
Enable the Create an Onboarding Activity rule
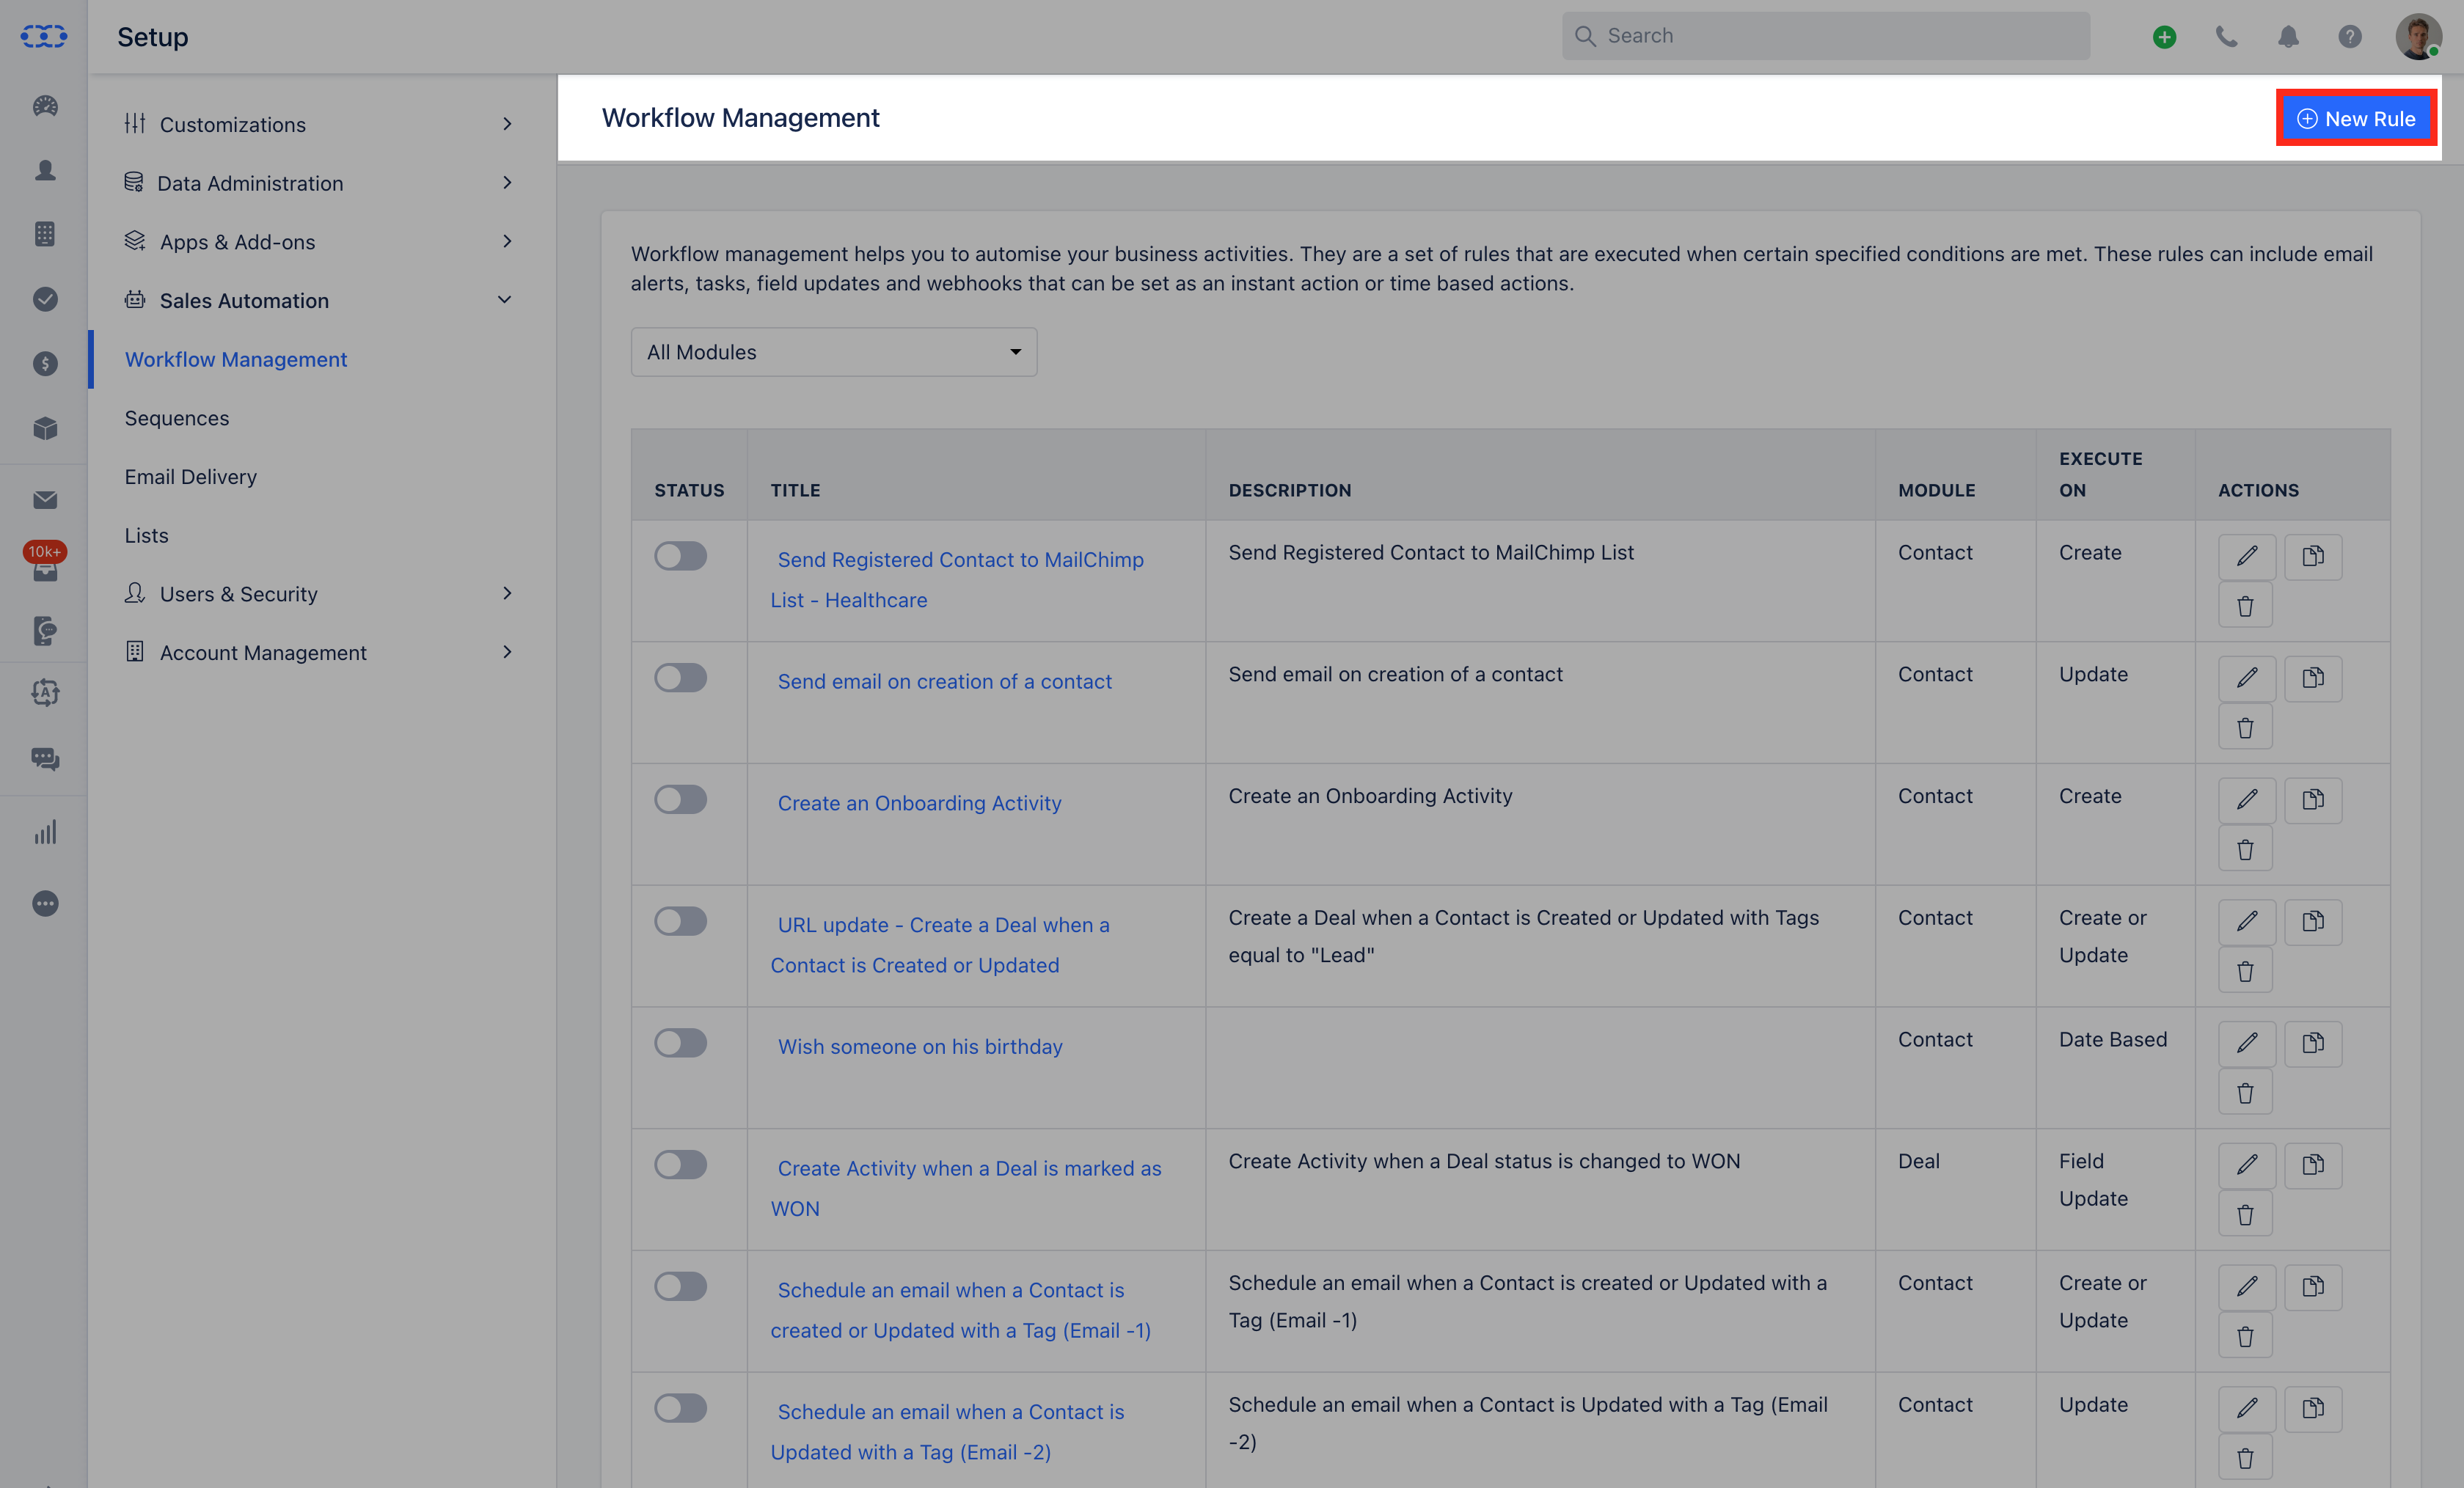tap(680, 799)
